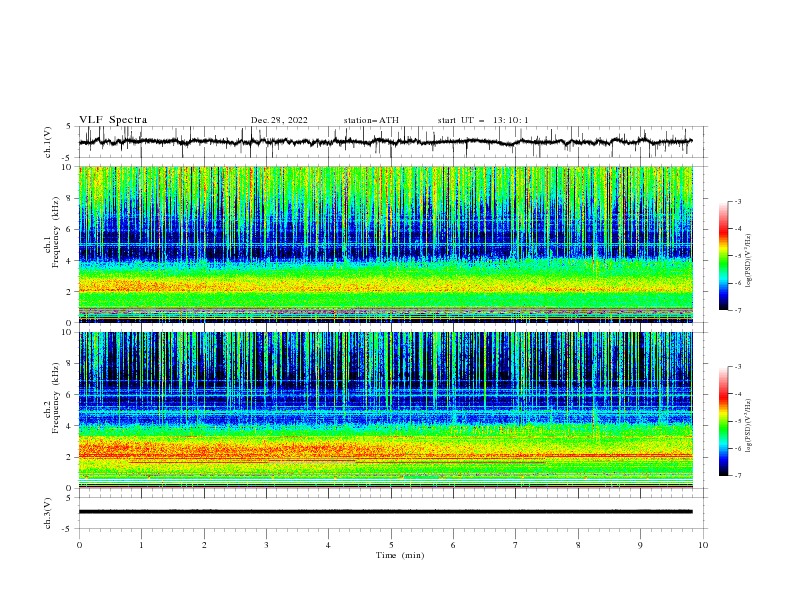Click the ch.1 voltage waveform trace

tap(385, 142)
